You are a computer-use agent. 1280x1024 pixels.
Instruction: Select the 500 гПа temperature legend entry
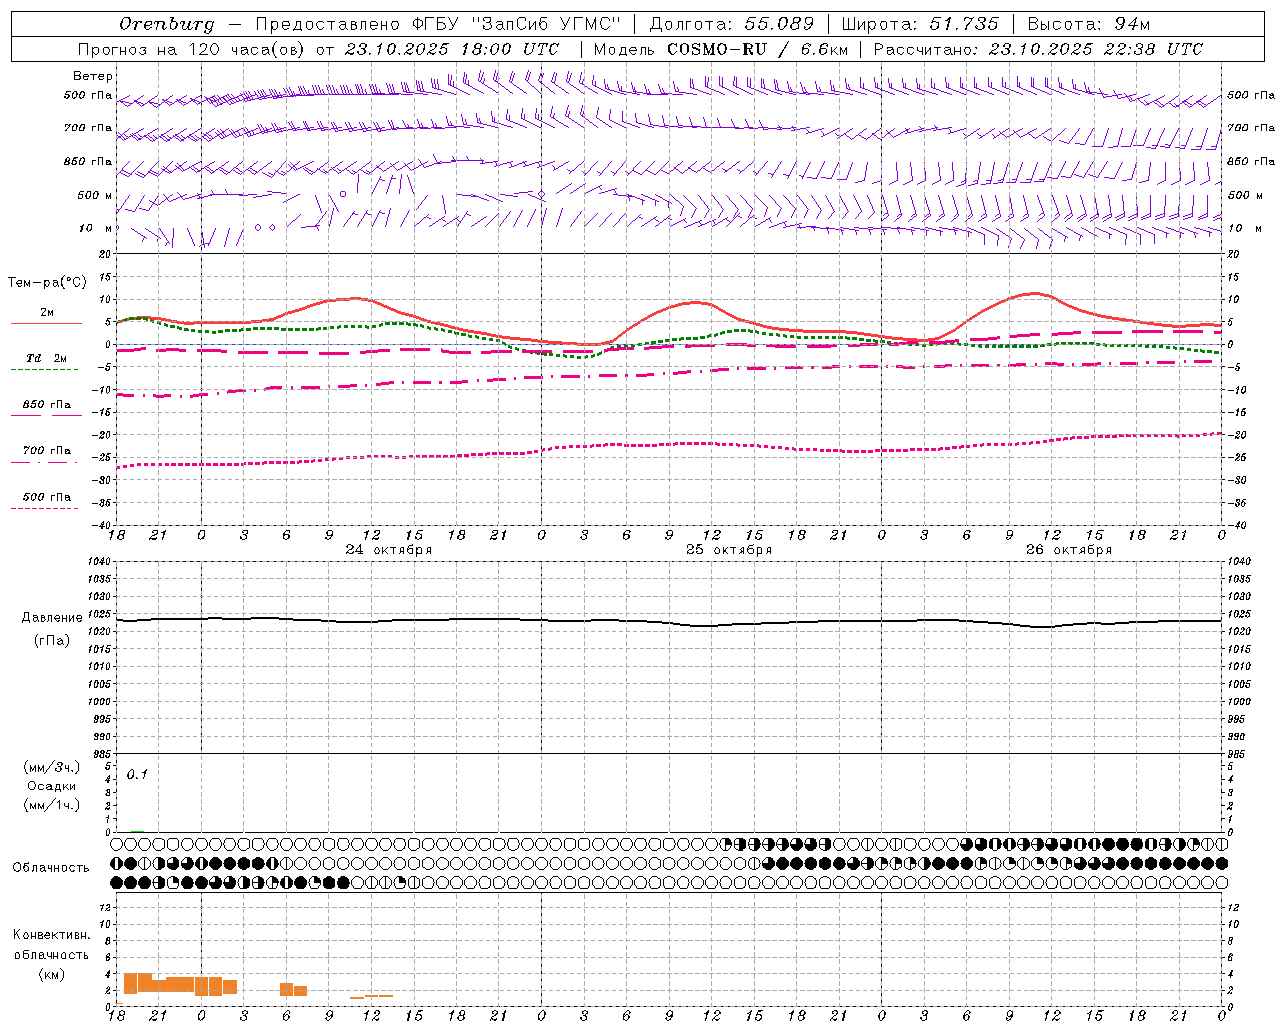pos(46,497)
